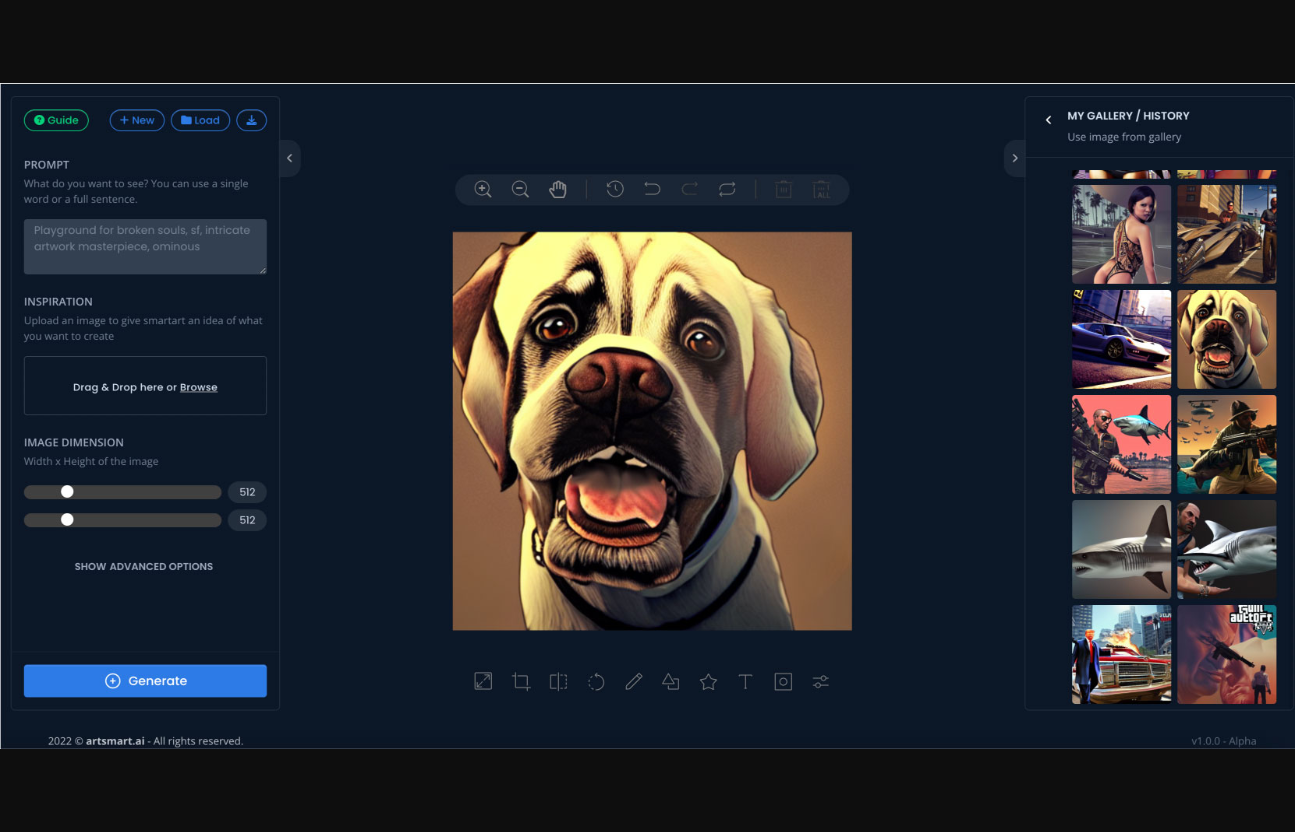Click the Load button

[x=200, y=120]
